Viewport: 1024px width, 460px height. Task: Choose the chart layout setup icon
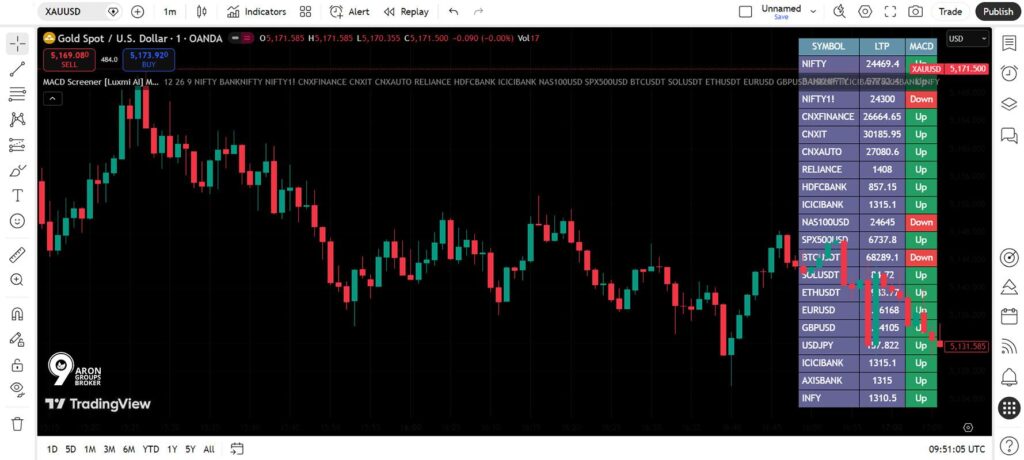[745, 11]
